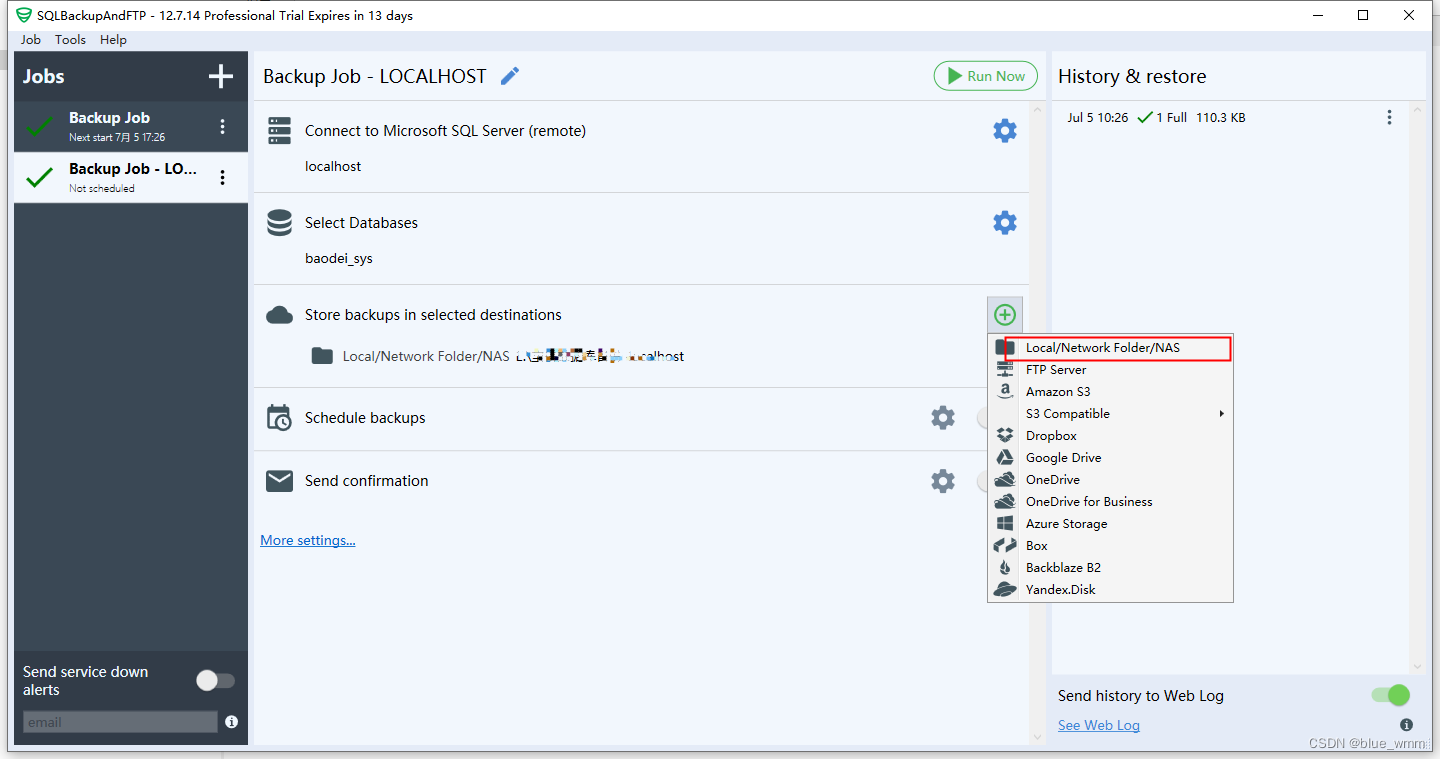Click info icon beside email field
Viewport: 1440px width, 759px height.
pos(232,722)
